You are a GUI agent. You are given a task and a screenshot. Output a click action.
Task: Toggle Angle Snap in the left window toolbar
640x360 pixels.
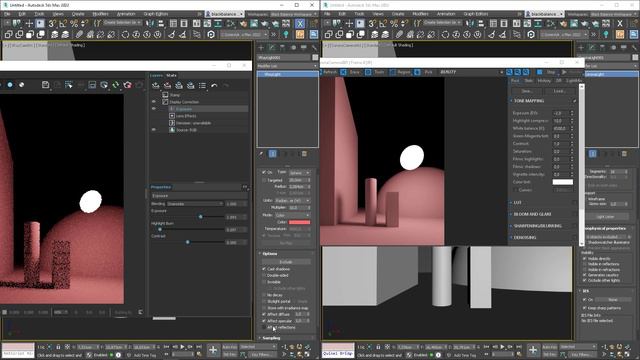click(x=63, y=24)
